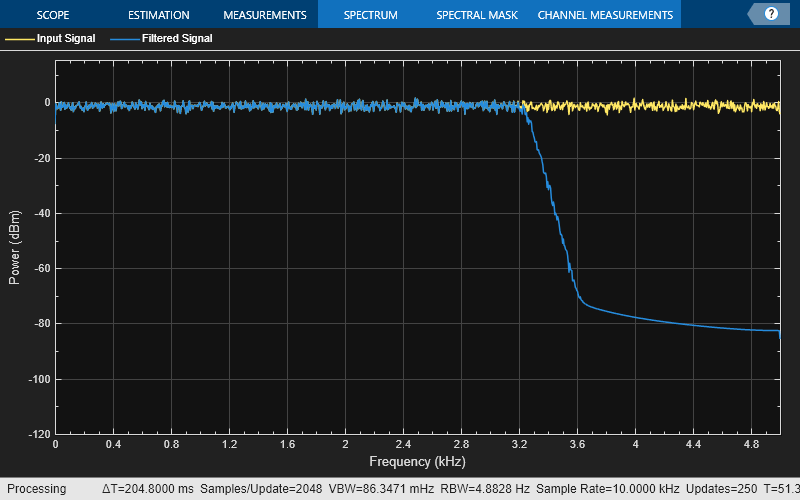Toggle Filtered Signal legend entry
This screenshot has height=500, width=800.
pos(177,39)
